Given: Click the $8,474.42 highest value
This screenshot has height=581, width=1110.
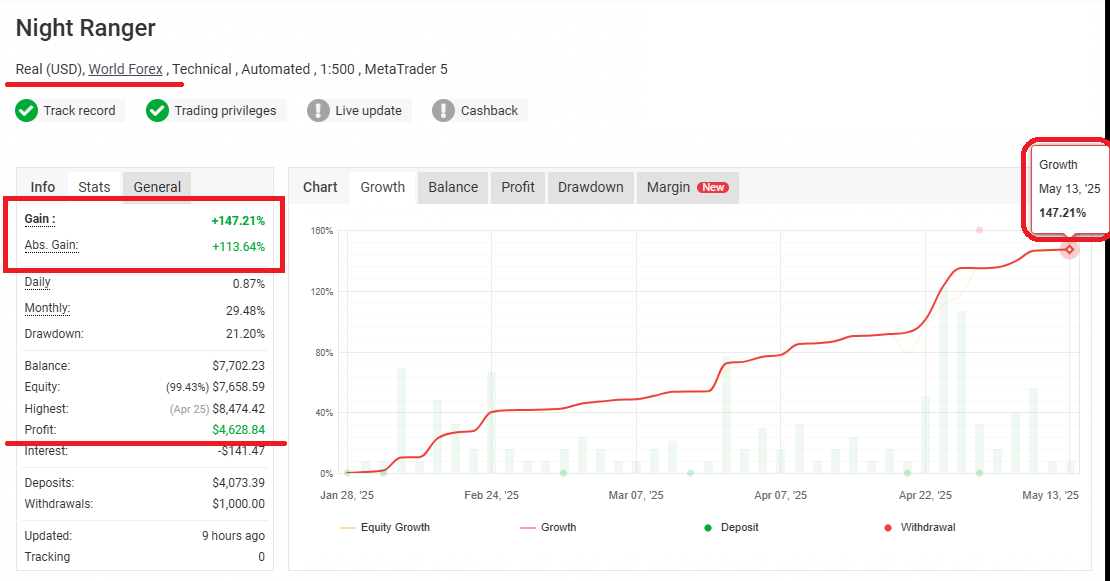Looking at the screenshot, I should click(x=239, y=409).
